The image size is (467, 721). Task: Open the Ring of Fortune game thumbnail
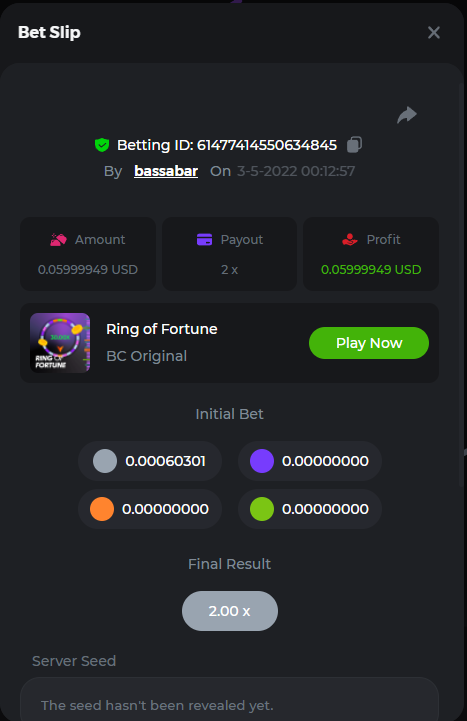tap(60, 343)
